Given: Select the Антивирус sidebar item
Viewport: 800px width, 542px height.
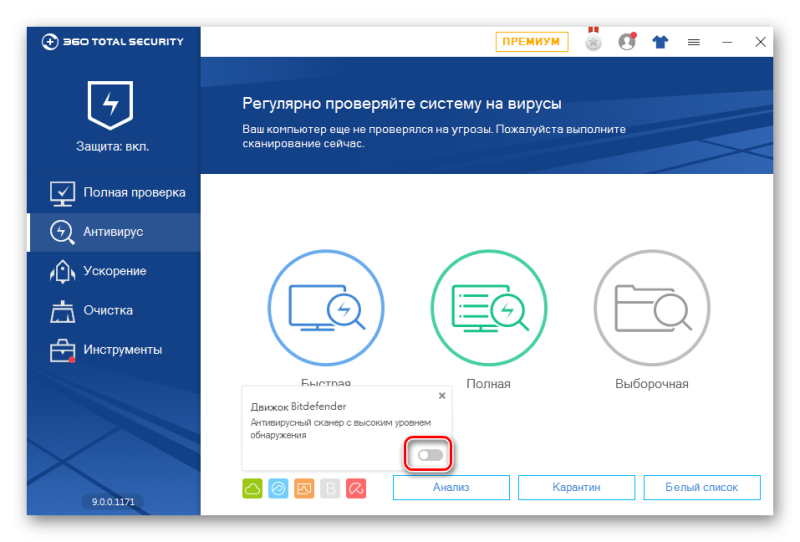Looking at the screenshot, I should coord(114,232).
